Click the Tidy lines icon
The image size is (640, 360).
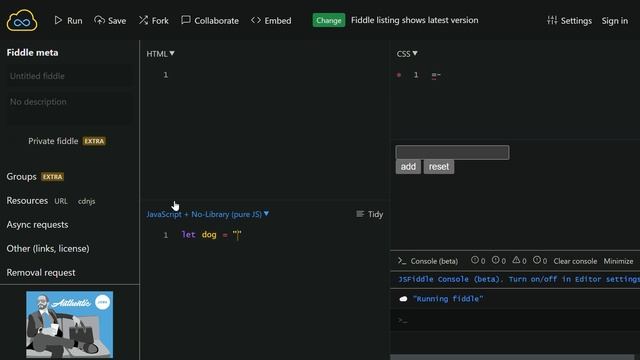pos(360,214)
